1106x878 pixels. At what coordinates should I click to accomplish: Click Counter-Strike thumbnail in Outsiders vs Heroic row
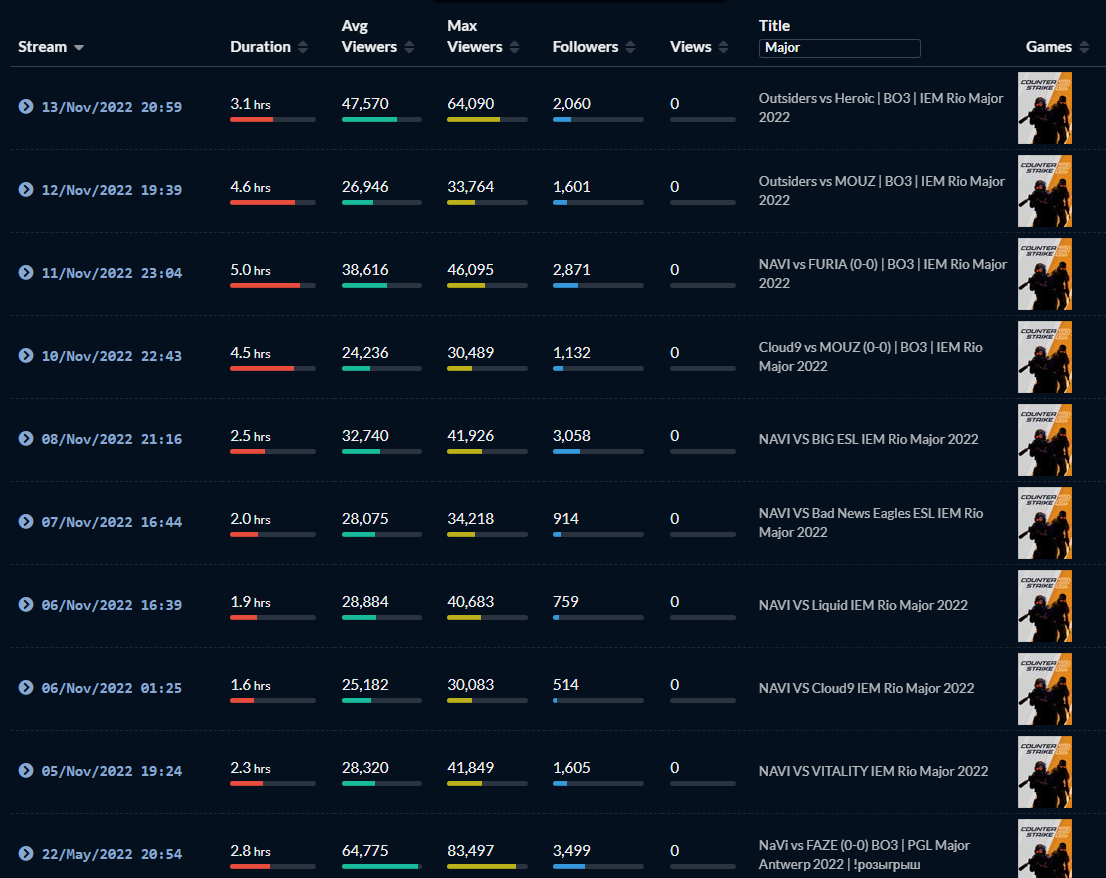click(1045, 108)
